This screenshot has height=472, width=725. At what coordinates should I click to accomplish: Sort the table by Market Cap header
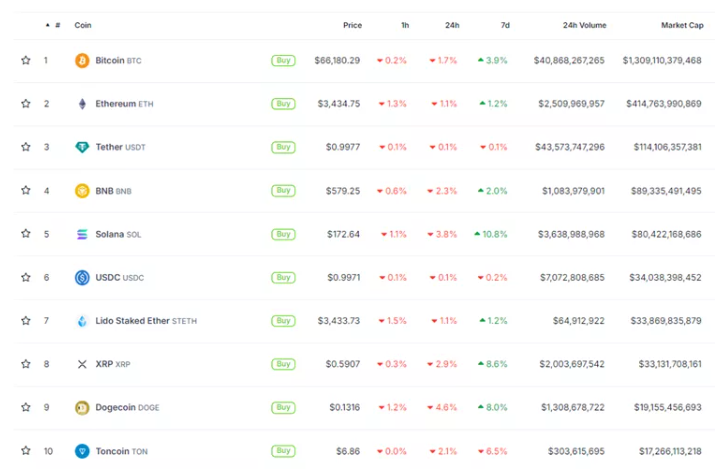(680, 25)
